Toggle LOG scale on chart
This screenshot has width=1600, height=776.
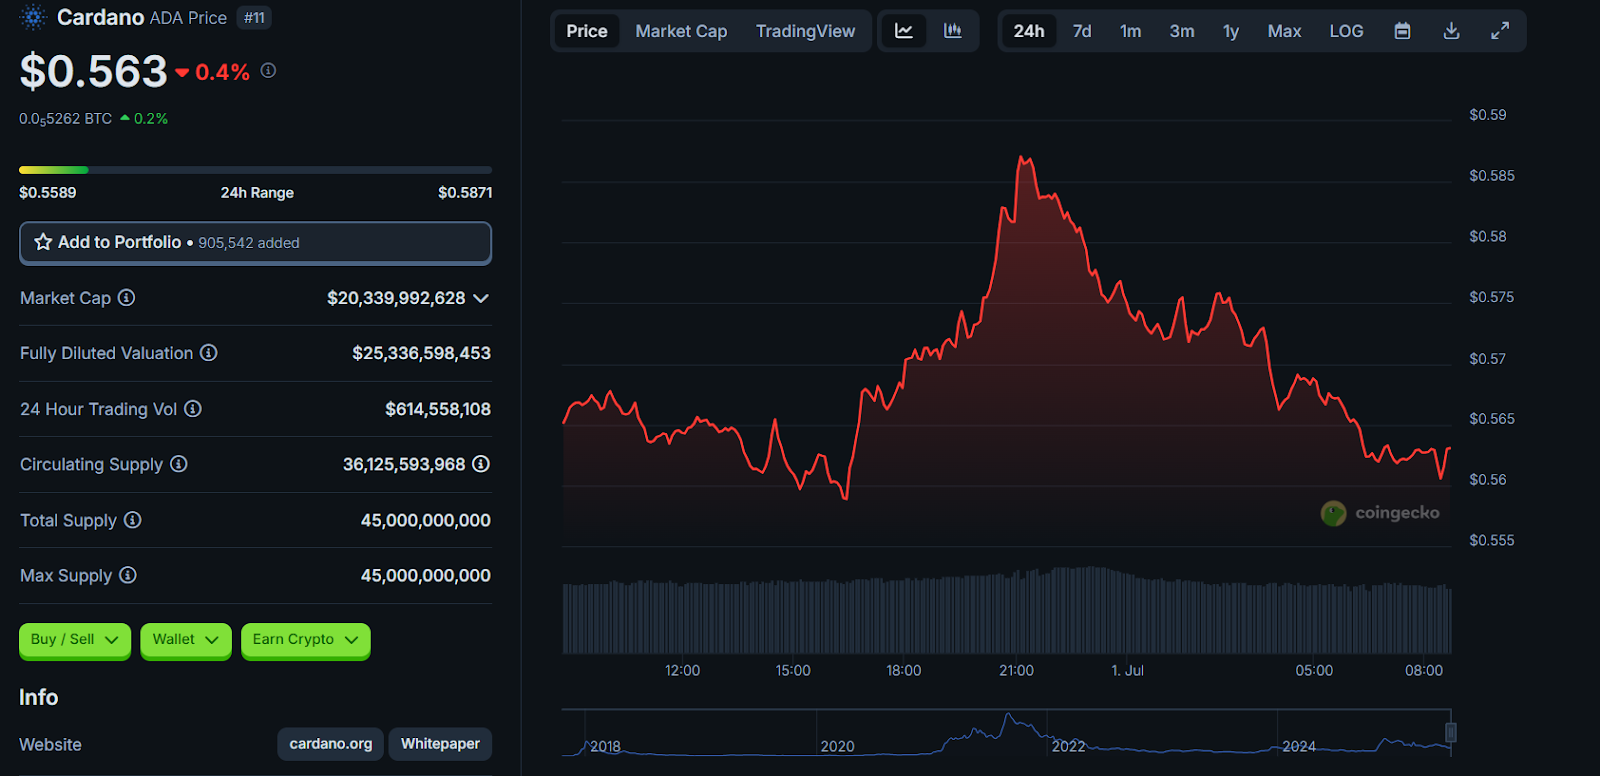click(x=1346, y=31)
